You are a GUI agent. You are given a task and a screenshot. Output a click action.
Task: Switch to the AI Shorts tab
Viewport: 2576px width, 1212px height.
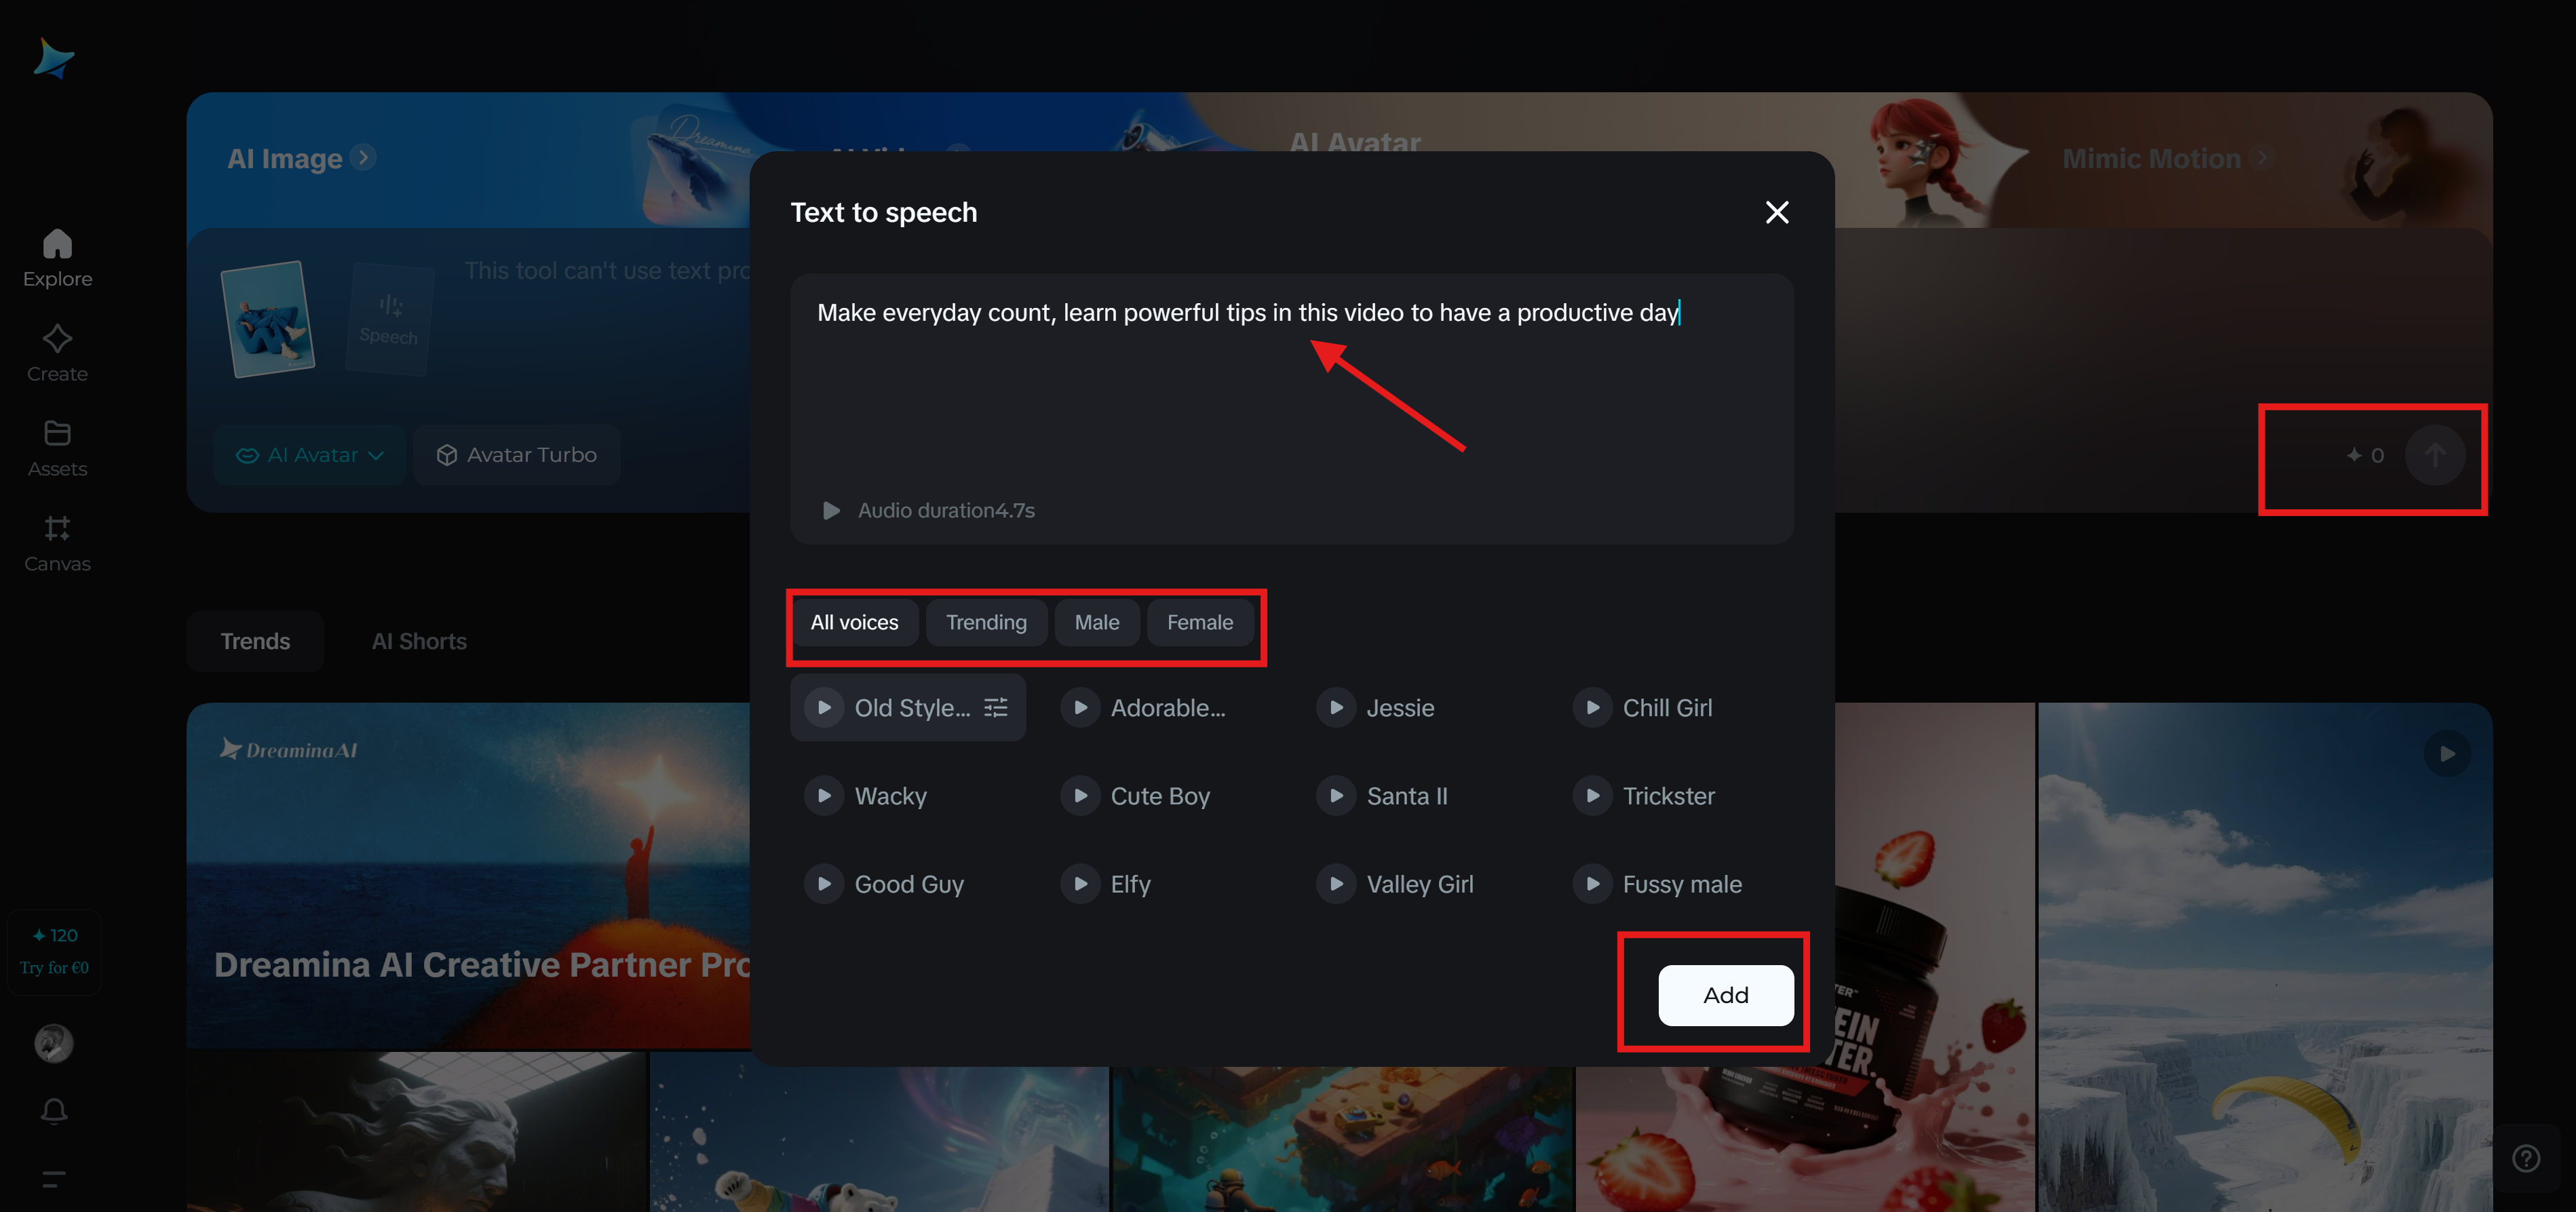coord(419,641)
